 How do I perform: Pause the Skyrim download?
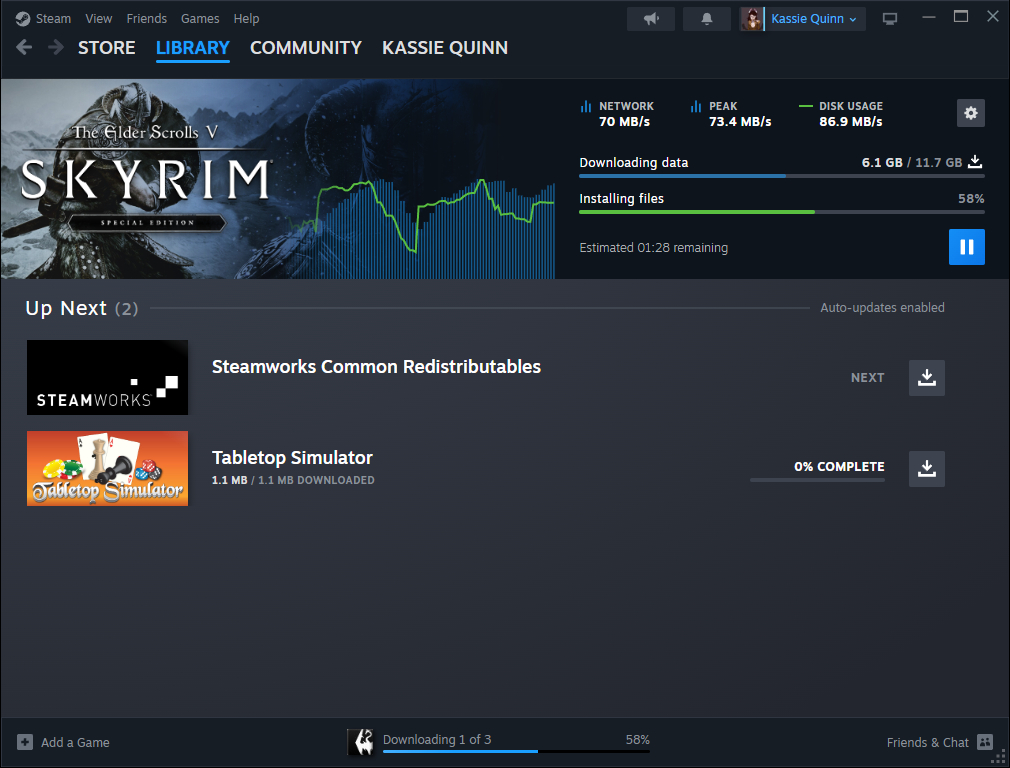pyautogui.click(x=966, y=247)
